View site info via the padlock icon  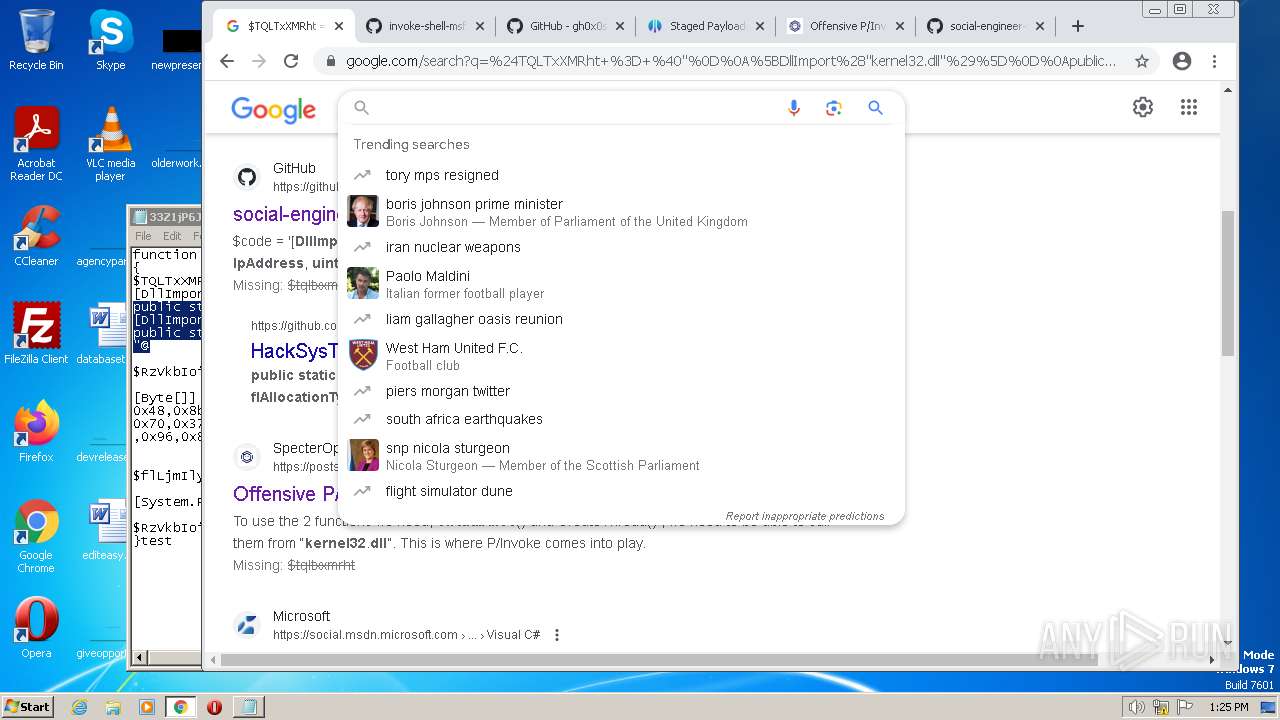point(330,61)
